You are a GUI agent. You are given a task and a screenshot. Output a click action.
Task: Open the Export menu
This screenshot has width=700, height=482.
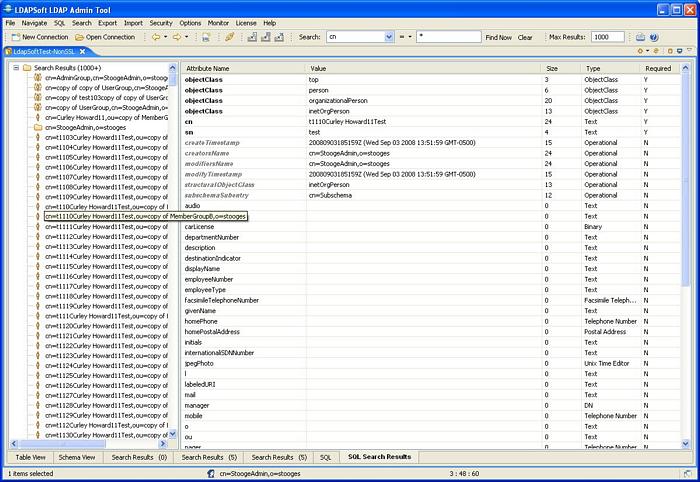107,22
